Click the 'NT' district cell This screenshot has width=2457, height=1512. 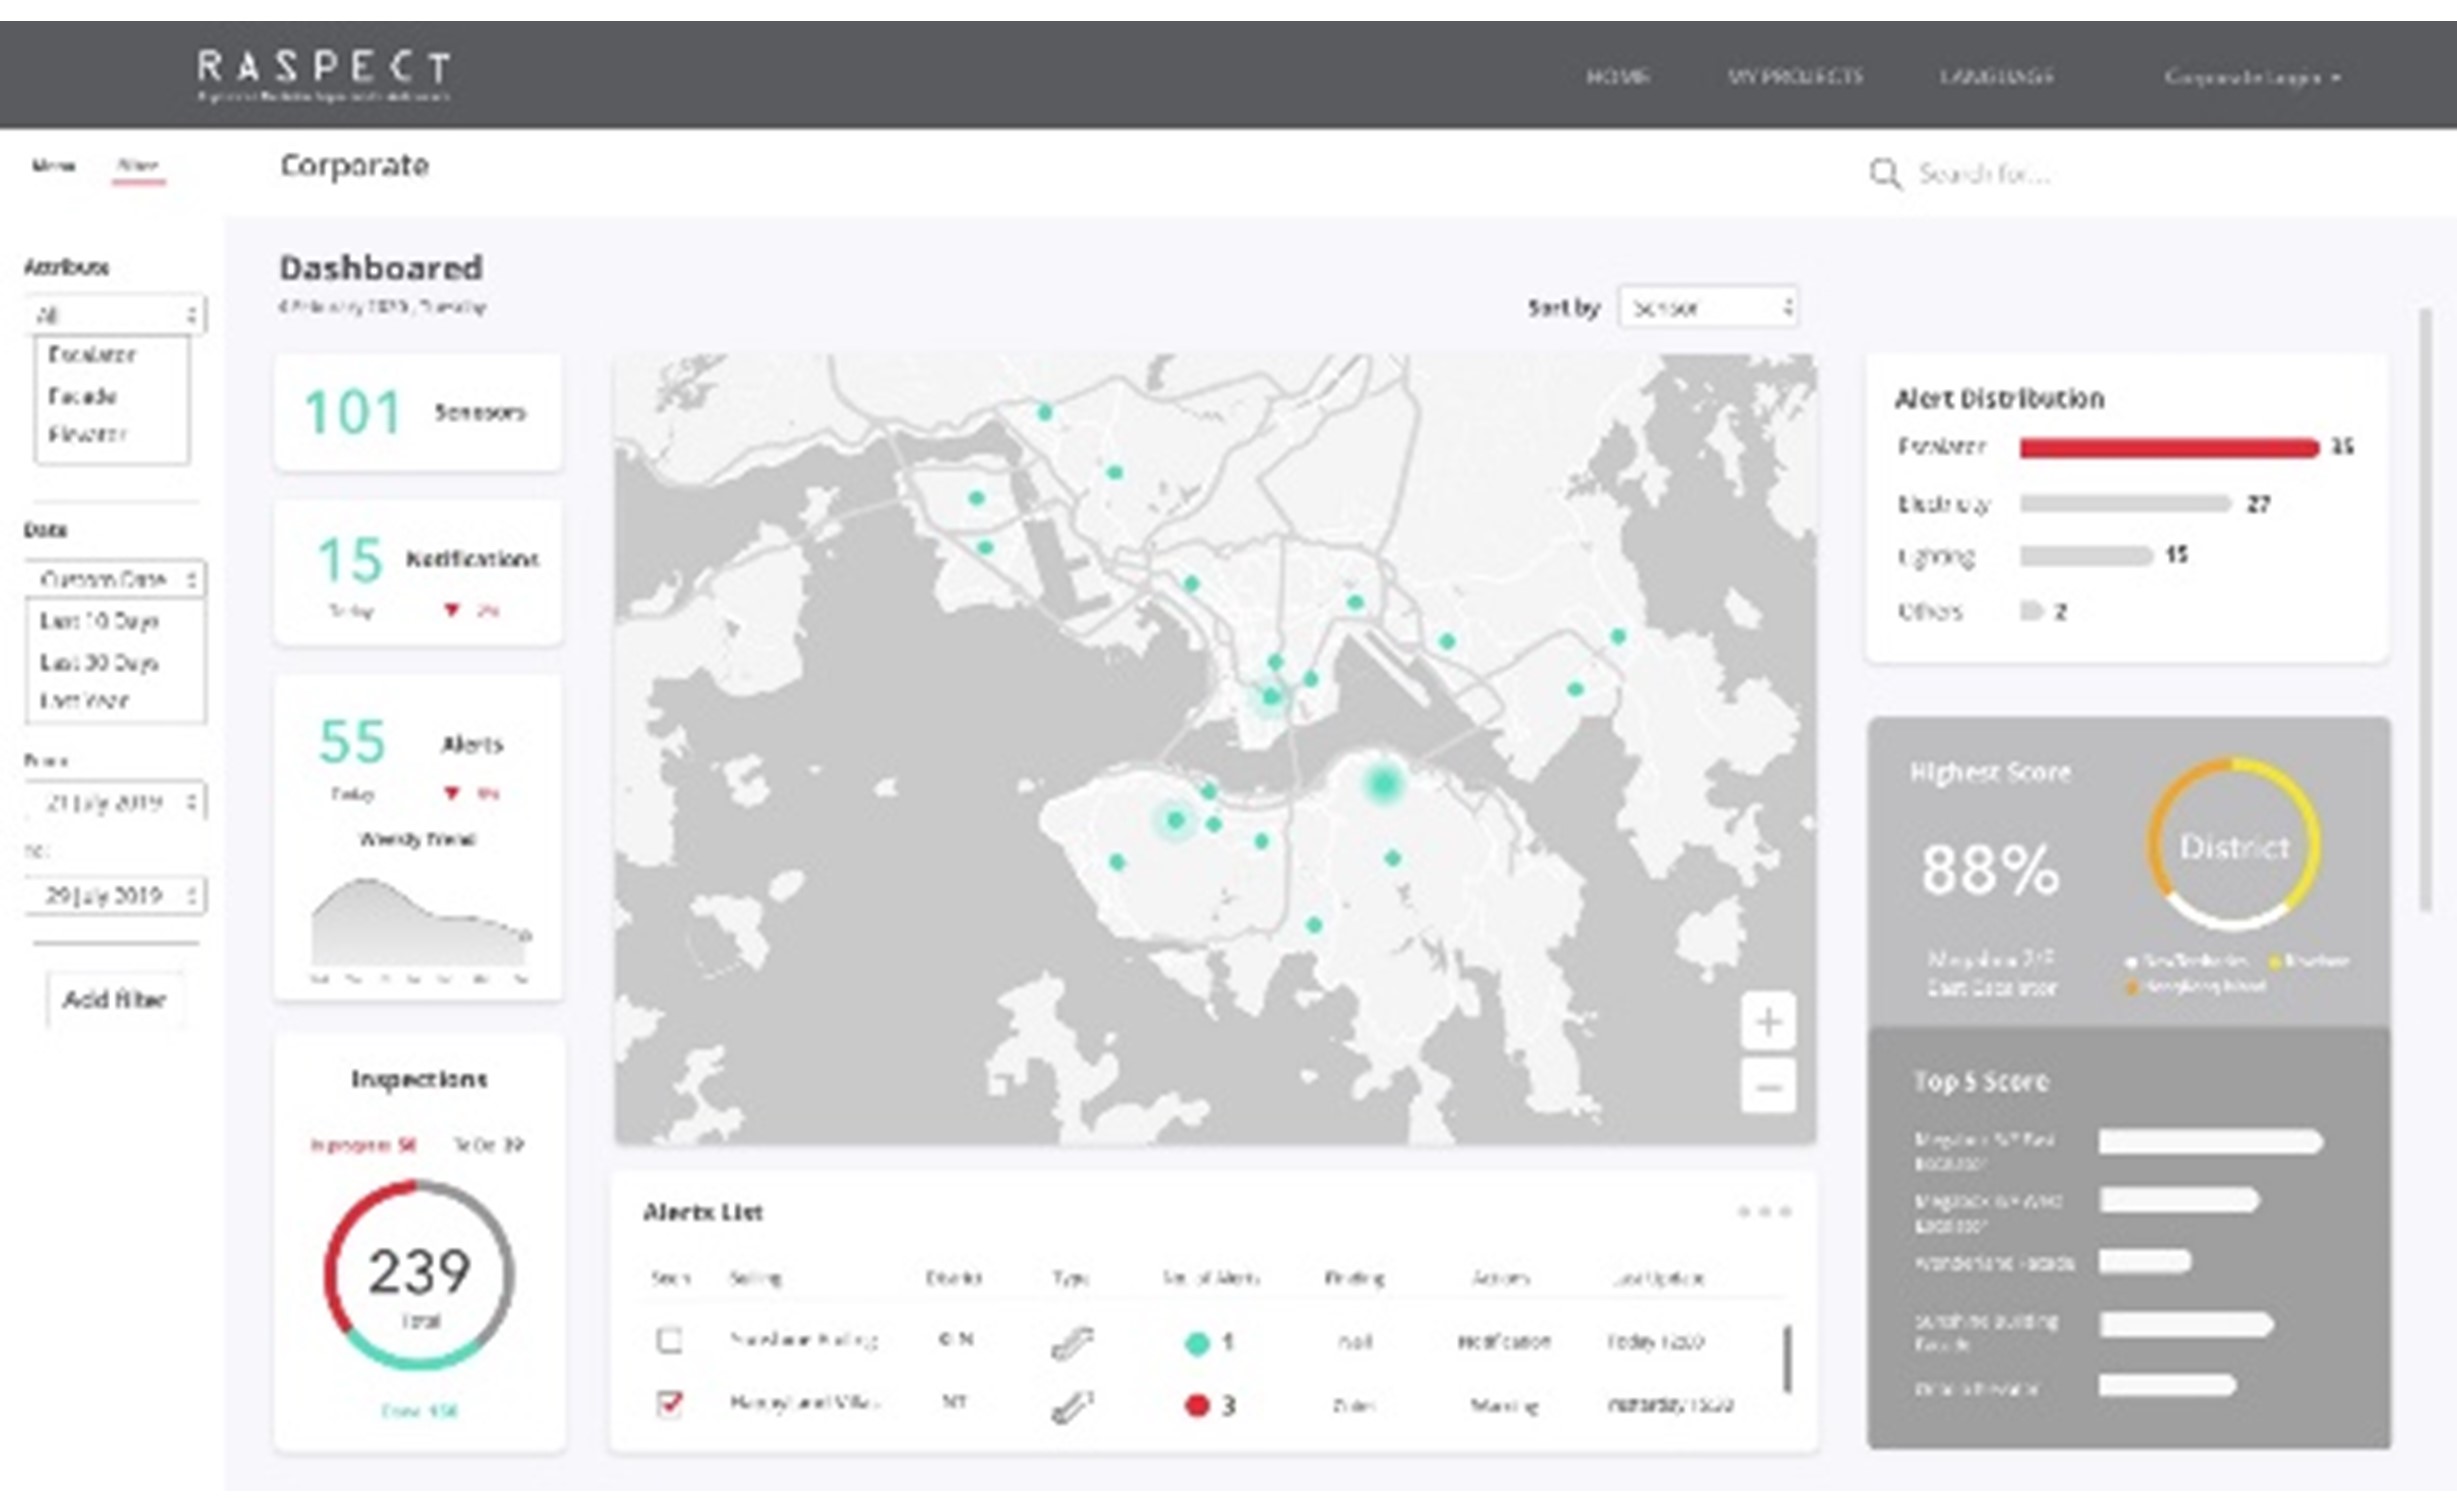pos(954,1402)
